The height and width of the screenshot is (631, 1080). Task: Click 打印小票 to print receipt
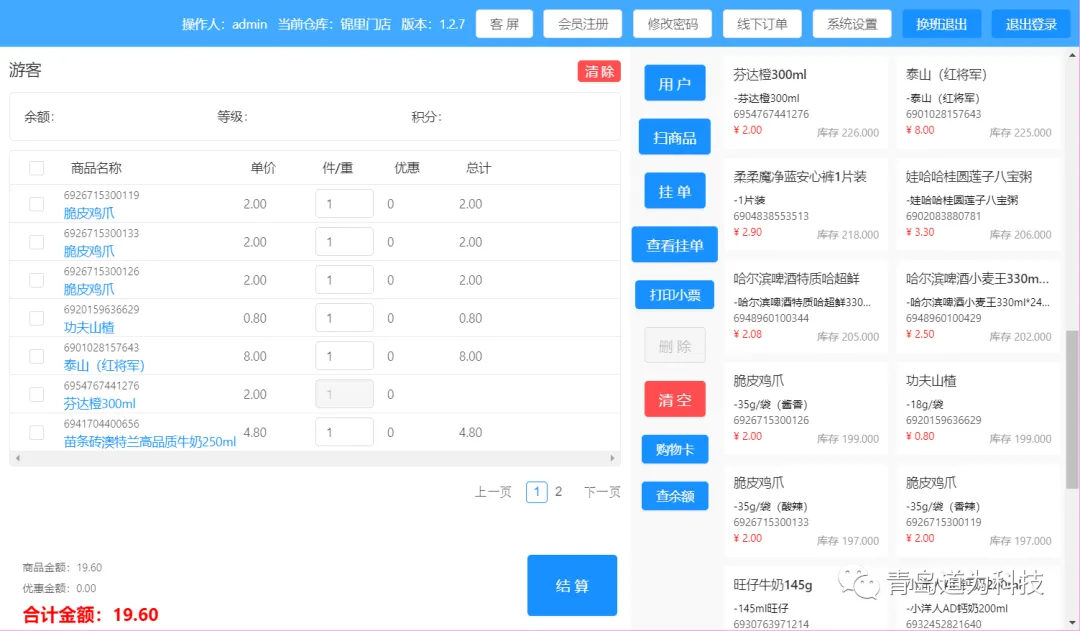674,295
